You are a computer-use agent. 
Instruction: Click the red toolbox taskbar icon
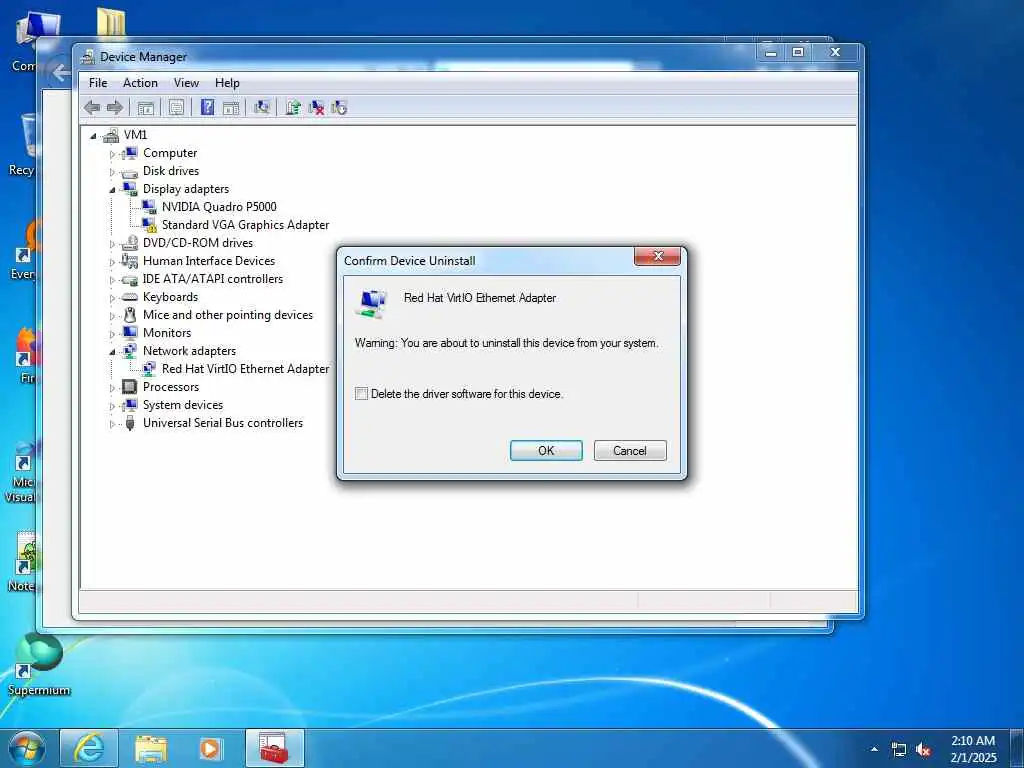pos(274,748)
